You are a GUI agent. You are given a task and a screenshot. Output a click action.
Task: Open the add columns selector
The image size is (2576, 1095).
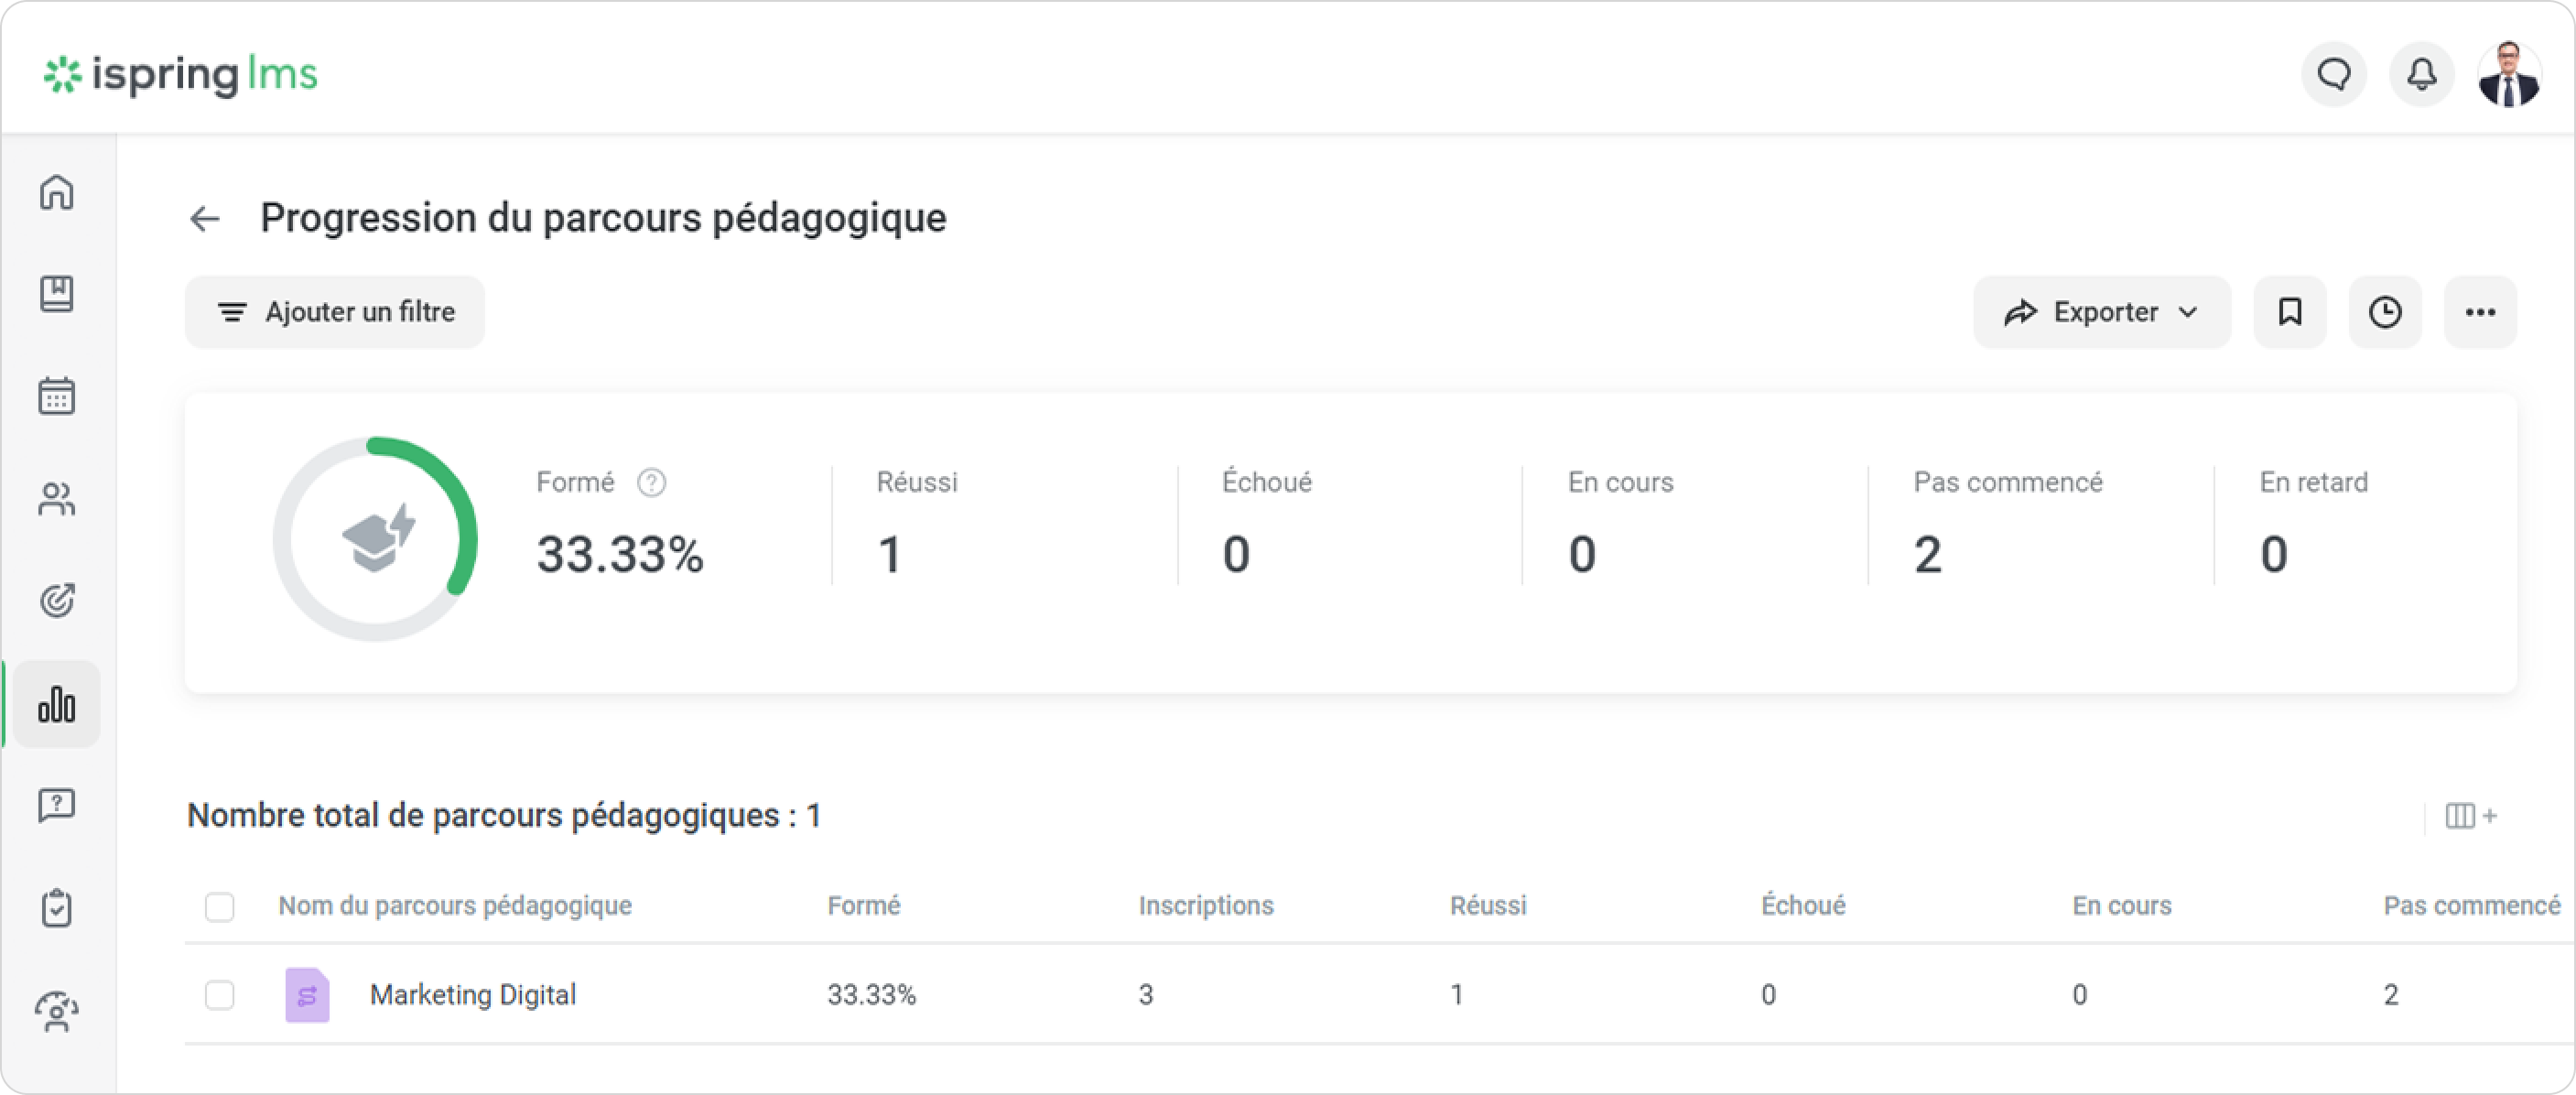tap(2470, 816)
